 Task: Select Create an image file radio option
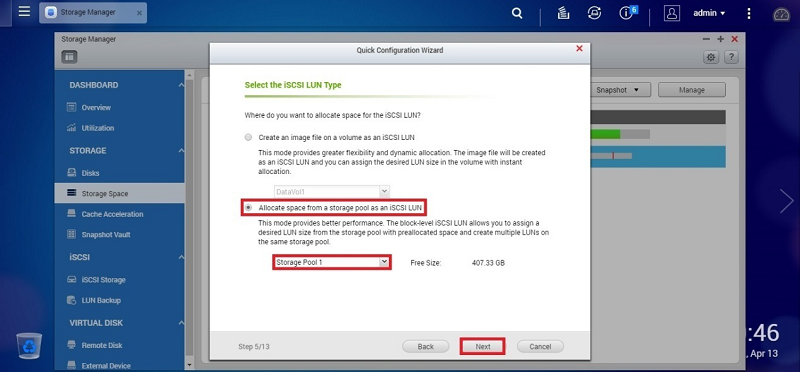point(248,137)
